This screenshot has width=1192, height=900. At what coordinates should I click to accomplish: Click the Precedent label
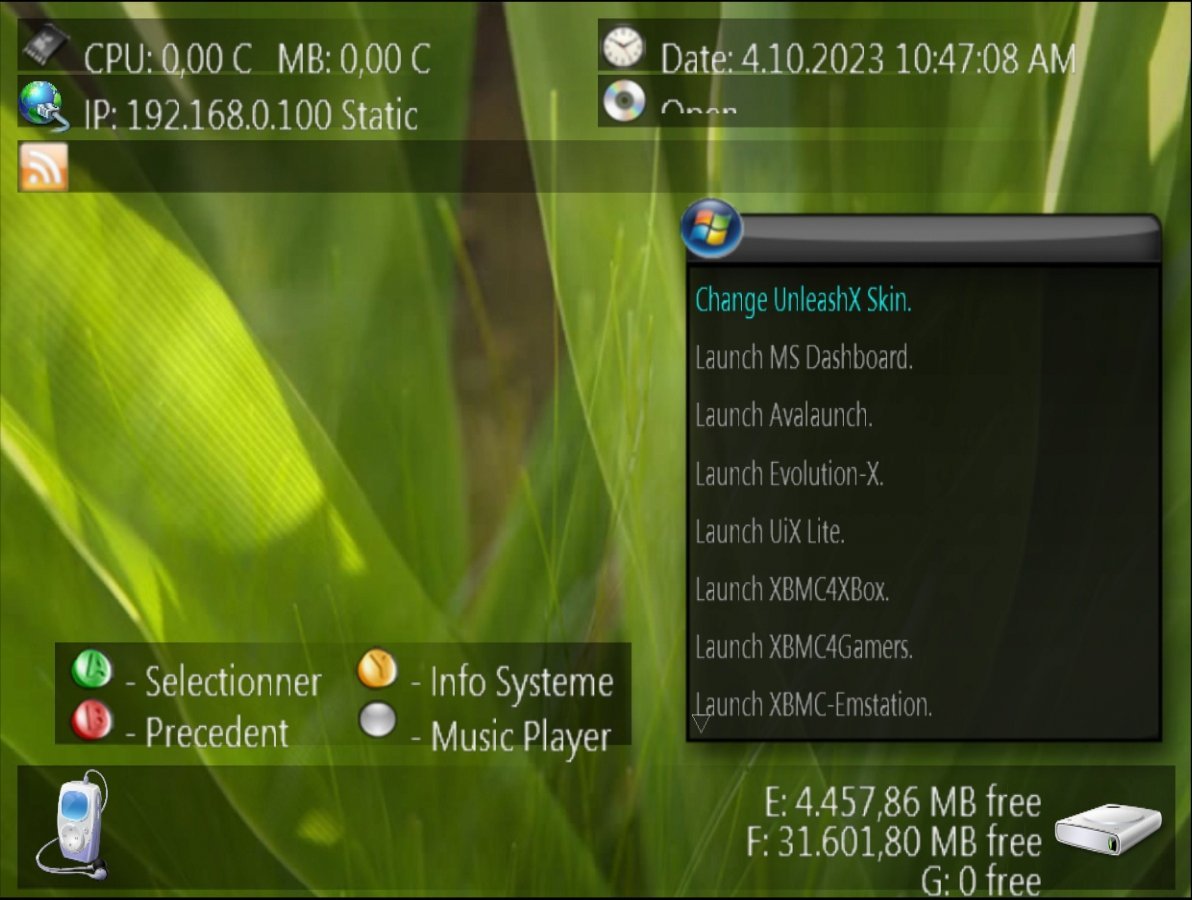217,732
